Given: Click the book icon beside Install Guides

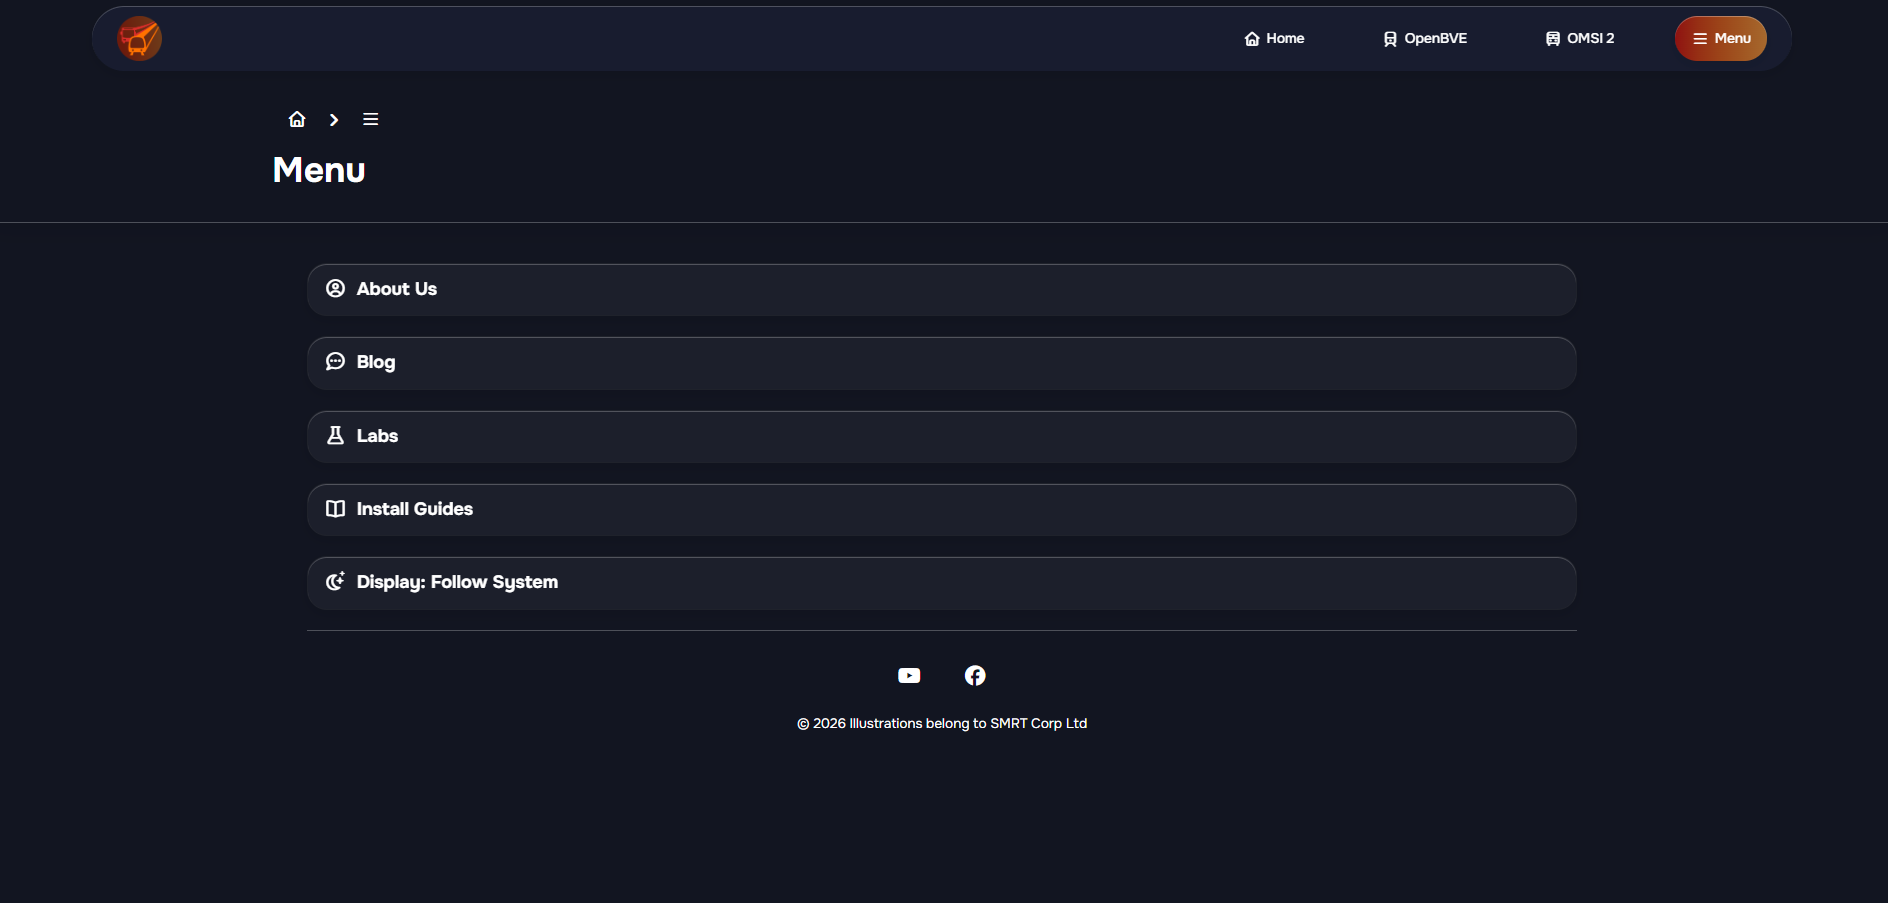Looking at the screenshot, I should pyautogui.click(x=335, y=509).
